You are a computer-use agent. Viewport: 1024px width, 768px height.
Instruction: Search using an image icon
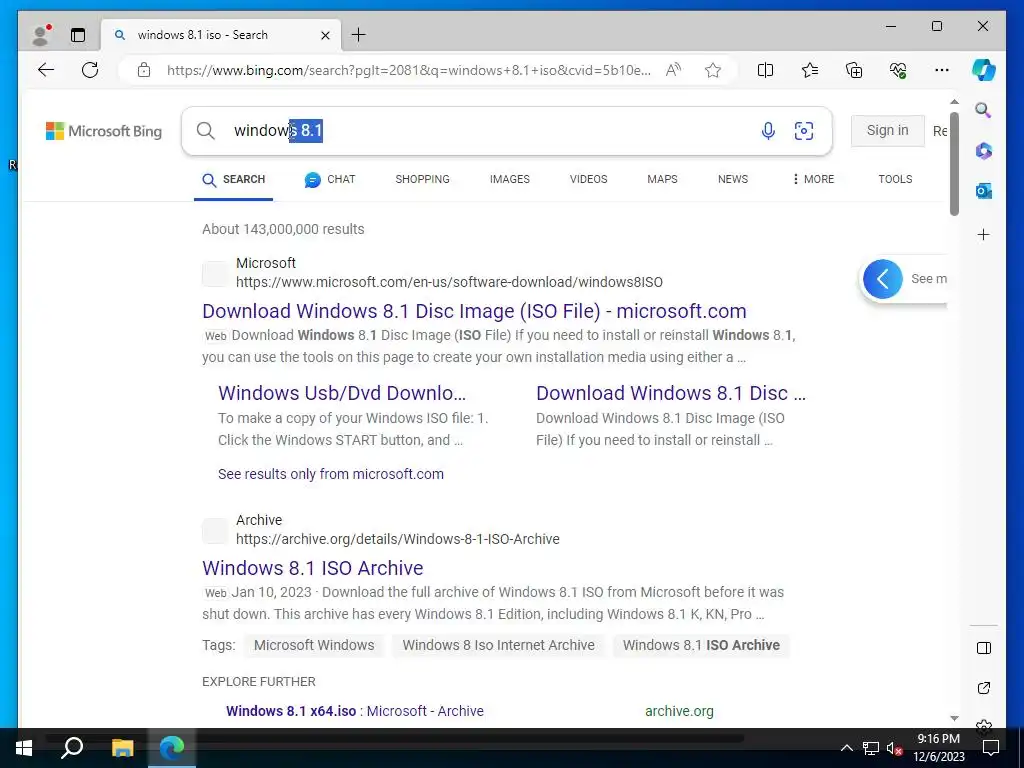[804, 131]
